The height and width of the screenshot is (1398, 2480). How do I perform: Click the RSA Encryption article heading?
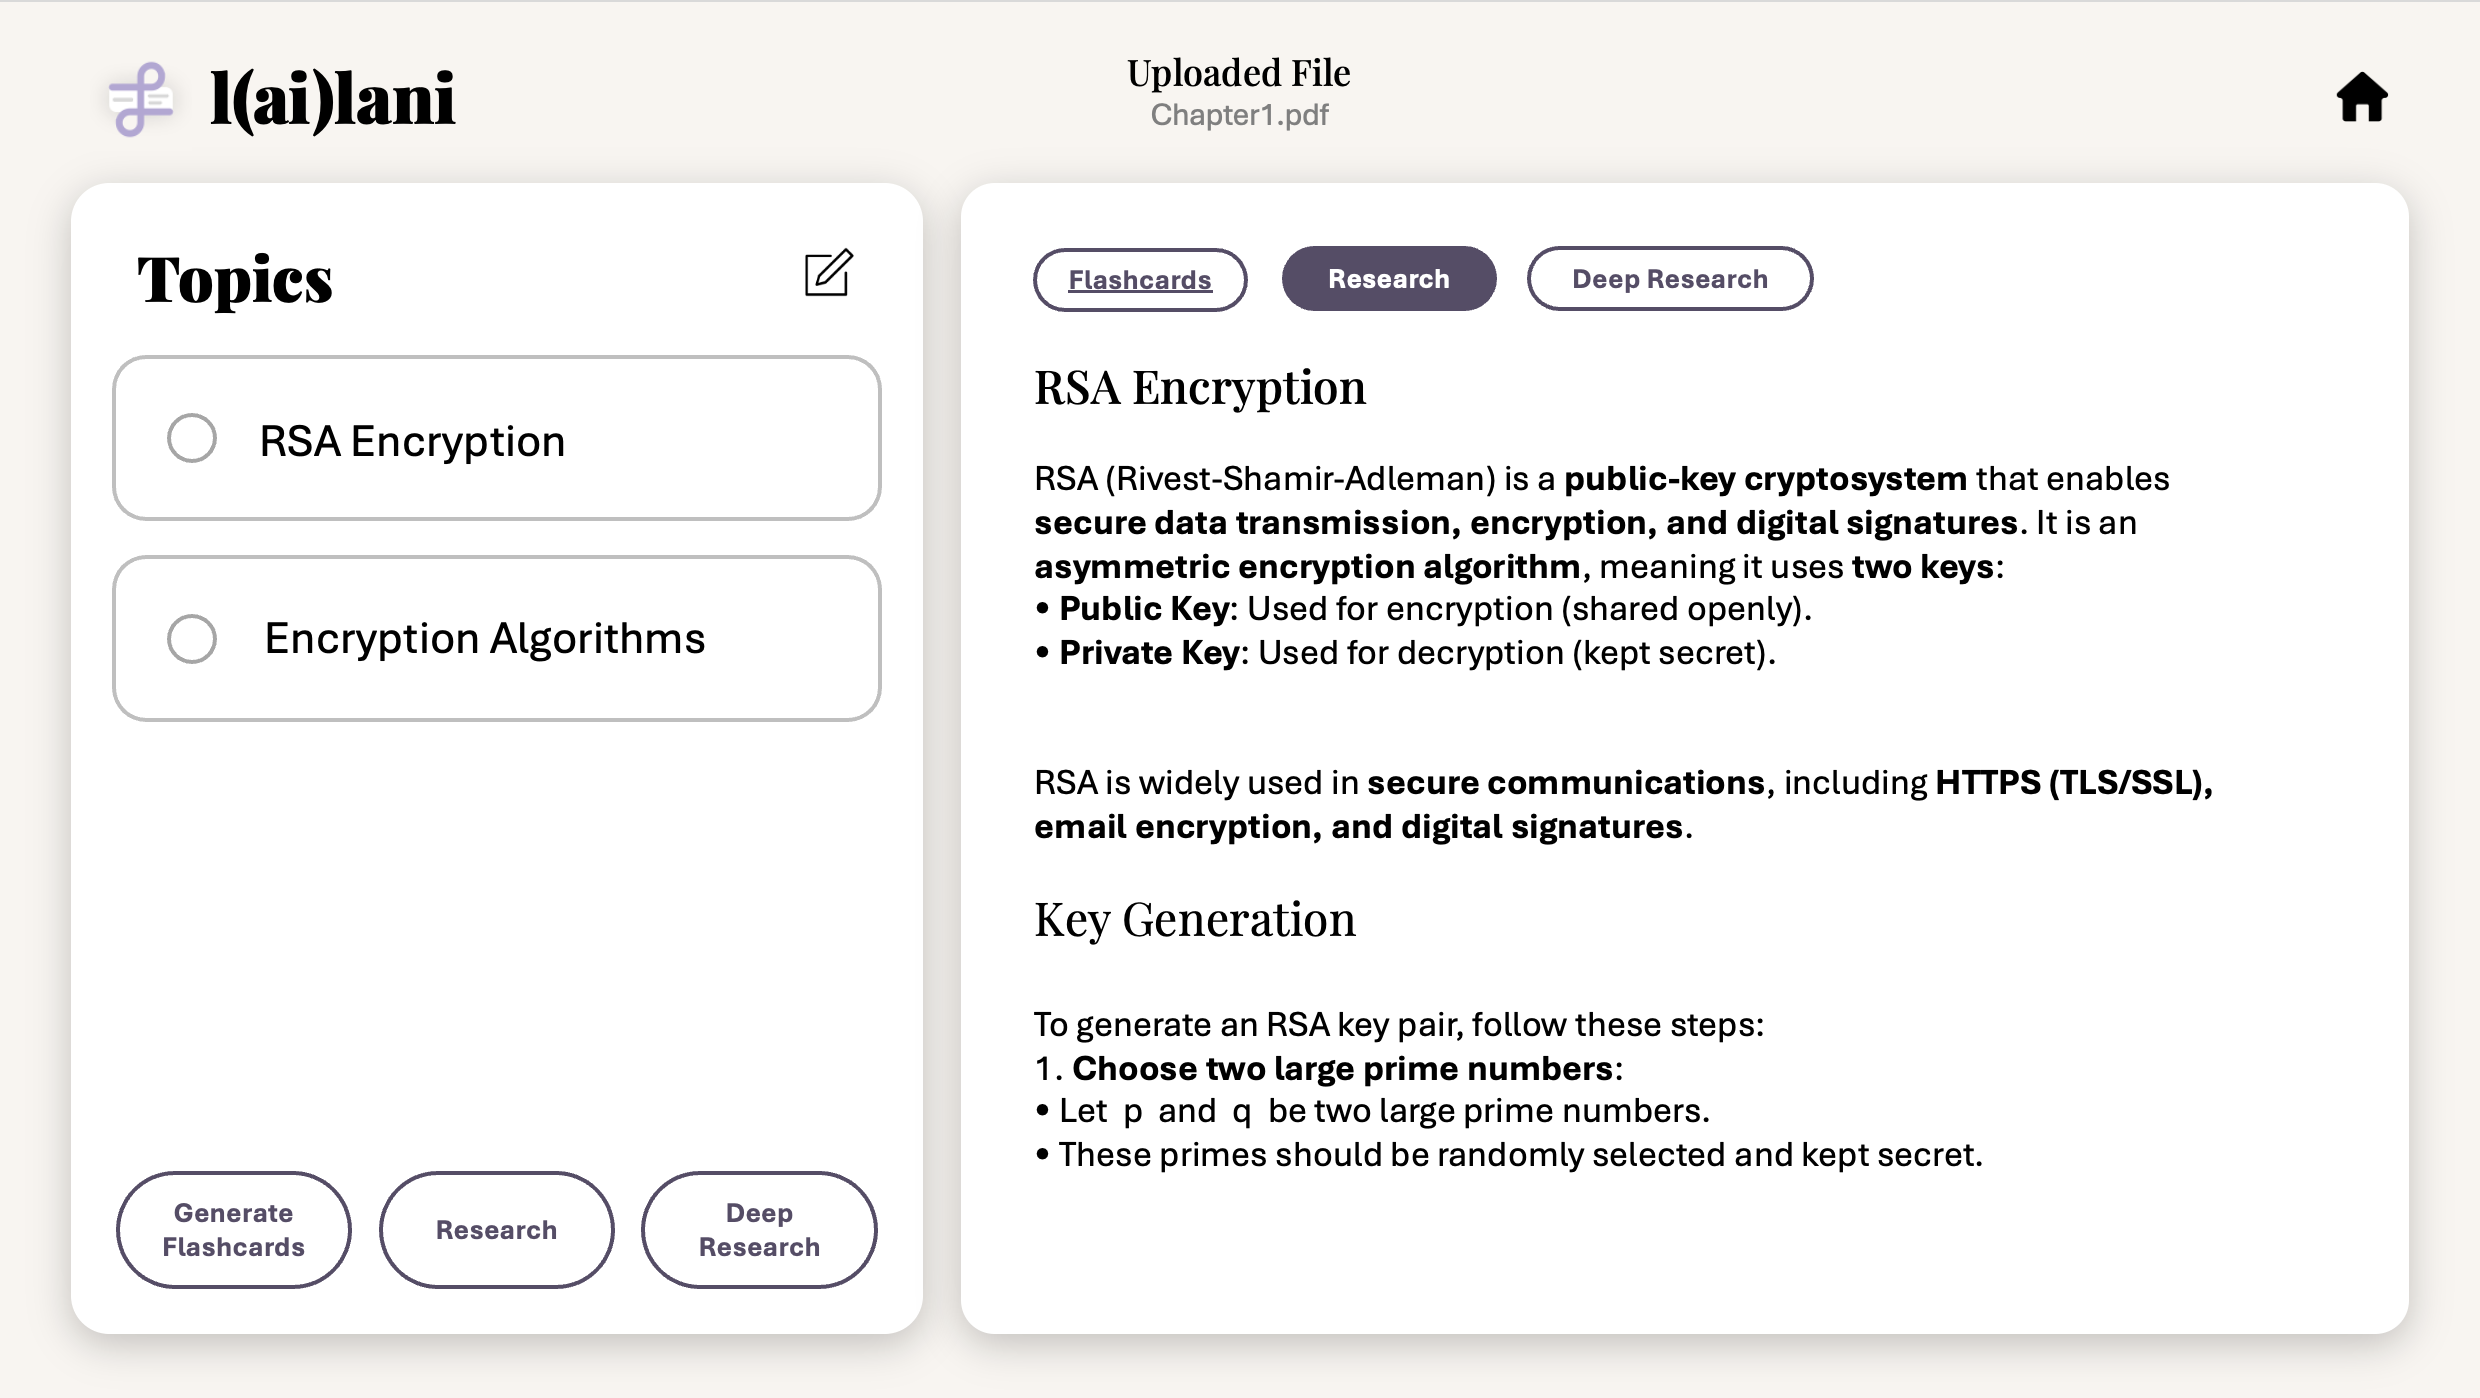tap(1199, 387)
